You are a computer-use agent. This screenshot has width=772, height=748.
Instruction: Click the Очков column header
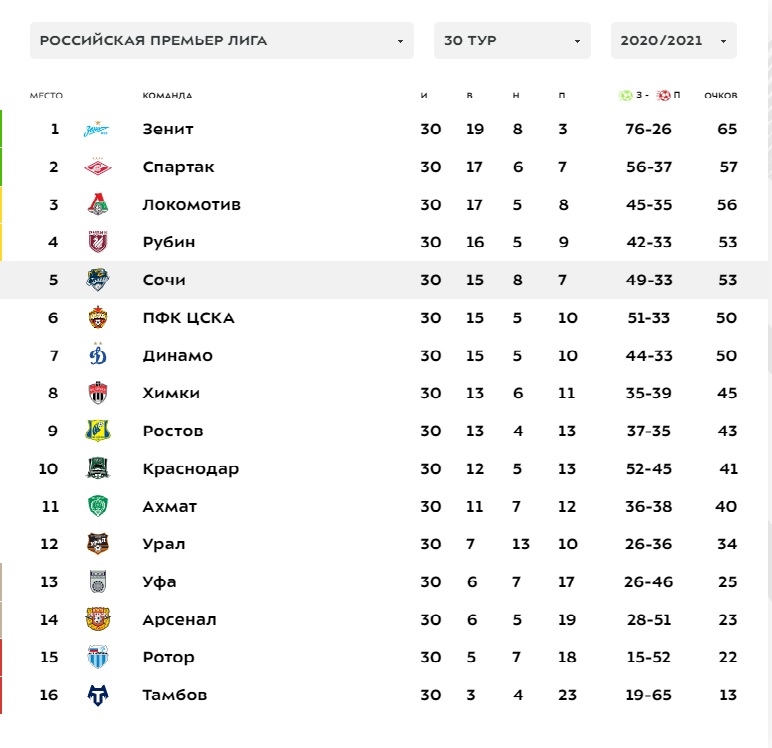(720, 95)
